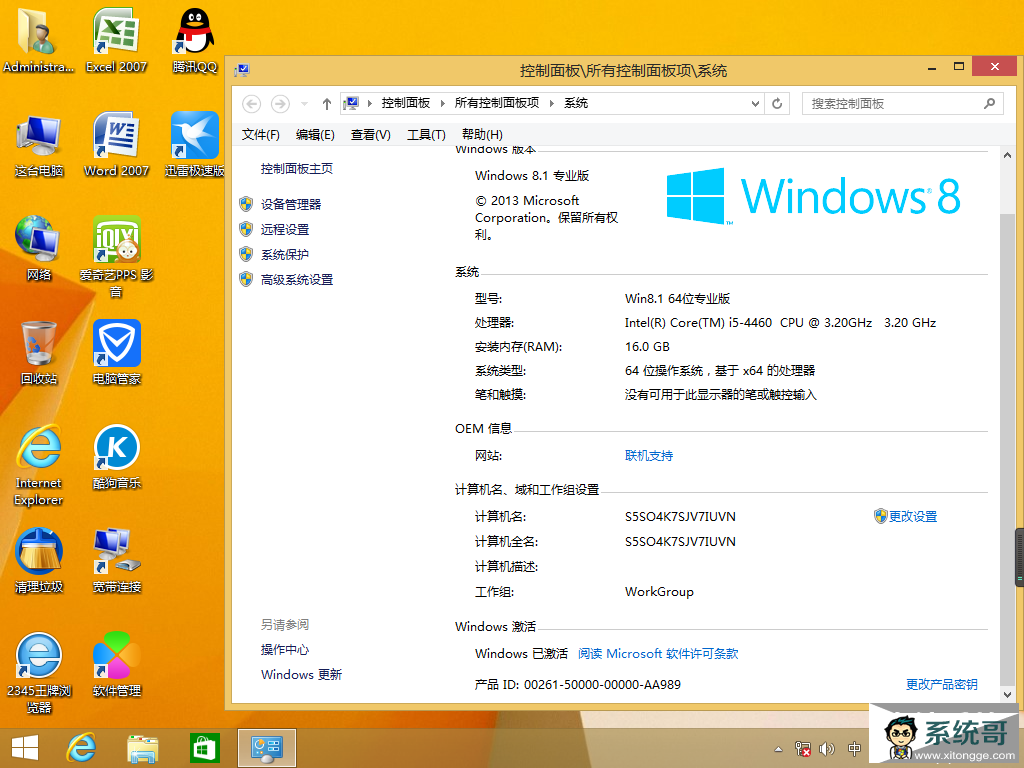Go to 控制面板主页
The image size is (1024, 768).
click(x=296, y=168)
